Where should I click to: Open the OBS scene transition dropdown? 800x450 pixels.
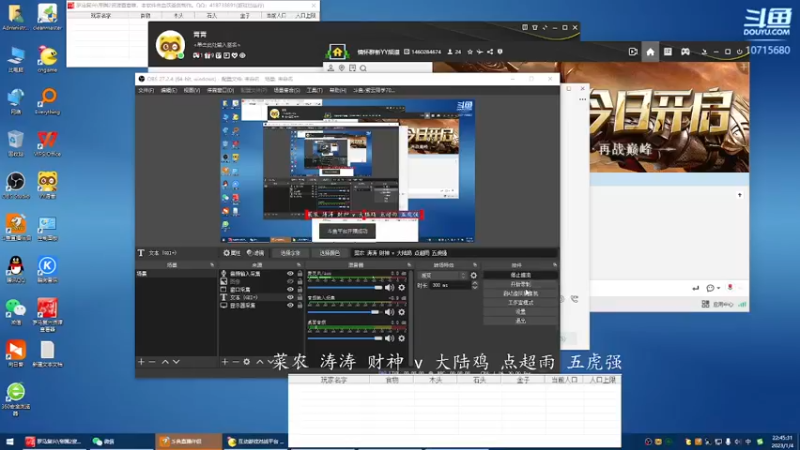click(443, 276)
